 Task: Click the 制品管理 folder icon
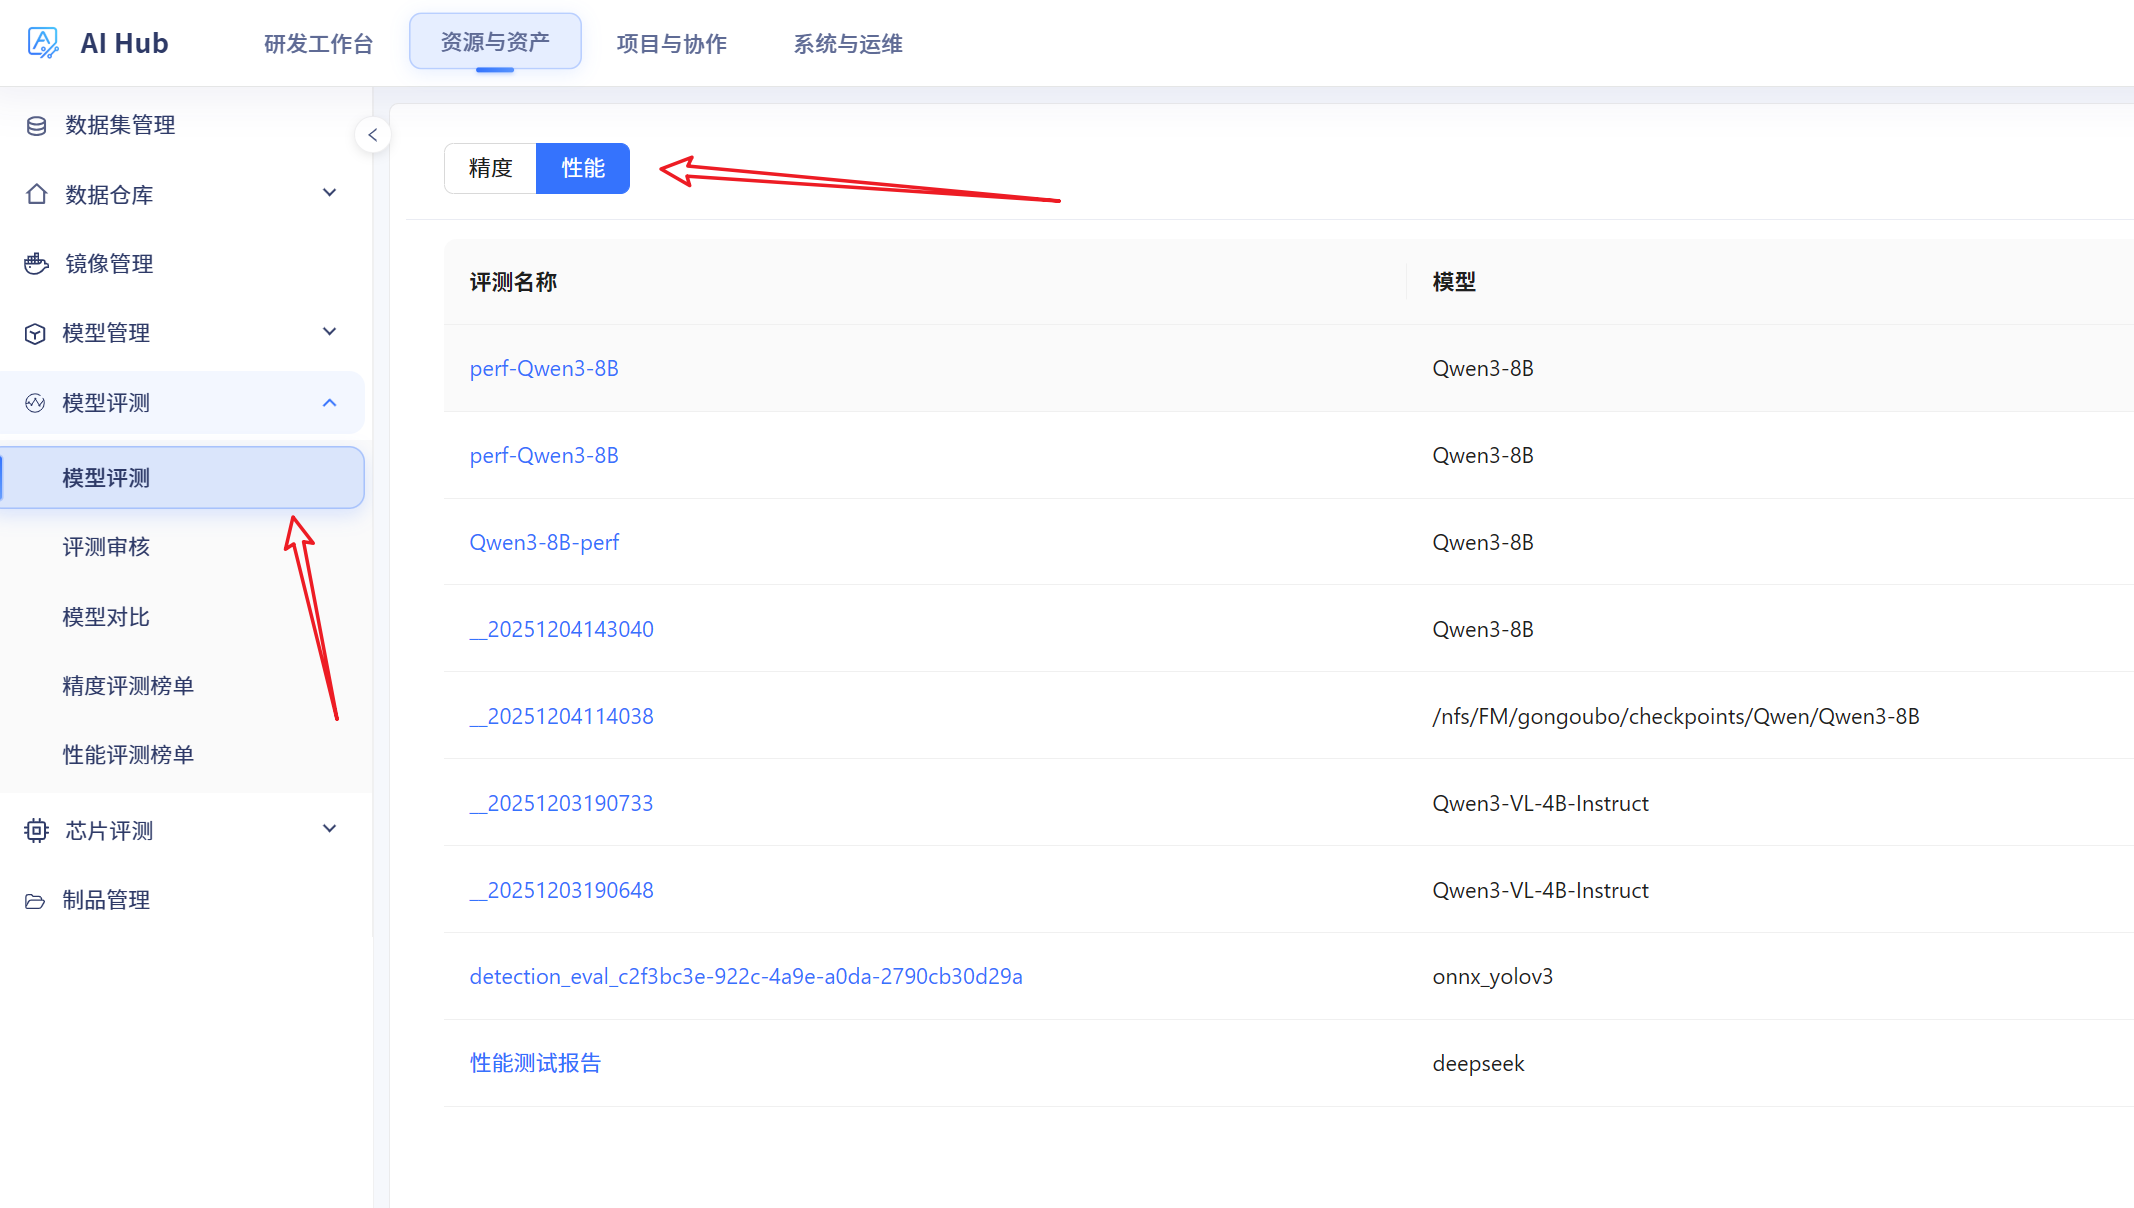pyautogui.click(x=35, y=900)
